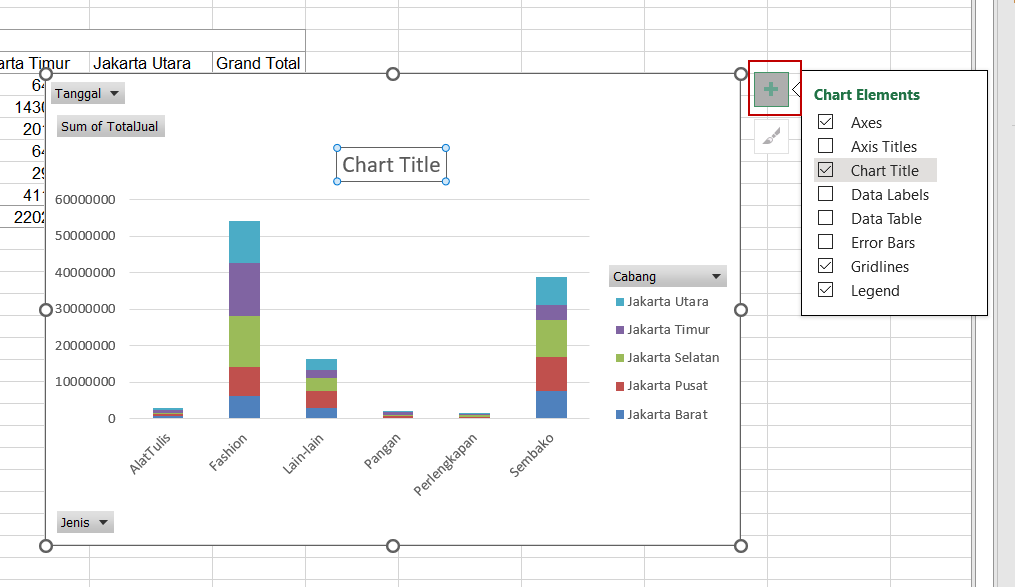Screen dimensions: 1015x587
Task: Select the Jakarta Selatan legend entry
Action: point(672,358)
